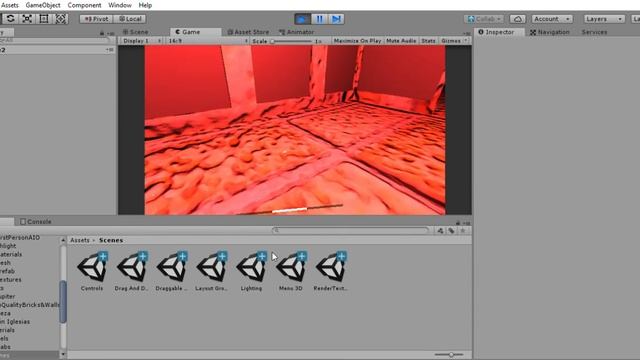Viewport: 640px width, 360px height.
Task: Select the Scale tool in the toolbar
Action: tap(27, 19)
